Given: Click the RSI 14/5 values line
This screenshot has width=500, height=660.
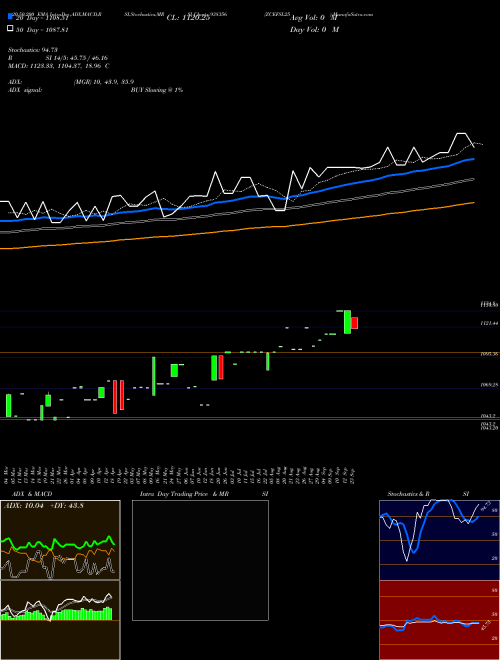Looking at the screenshot, I should (x=58, y=58).
